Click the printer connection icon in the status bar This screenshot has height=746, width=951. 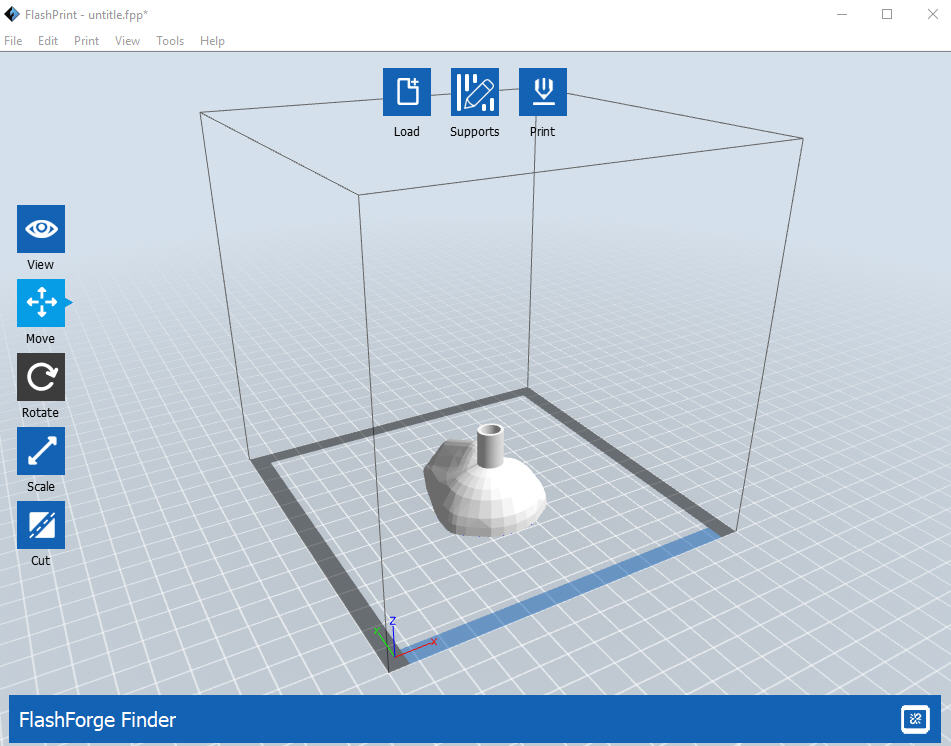(915, 719)
